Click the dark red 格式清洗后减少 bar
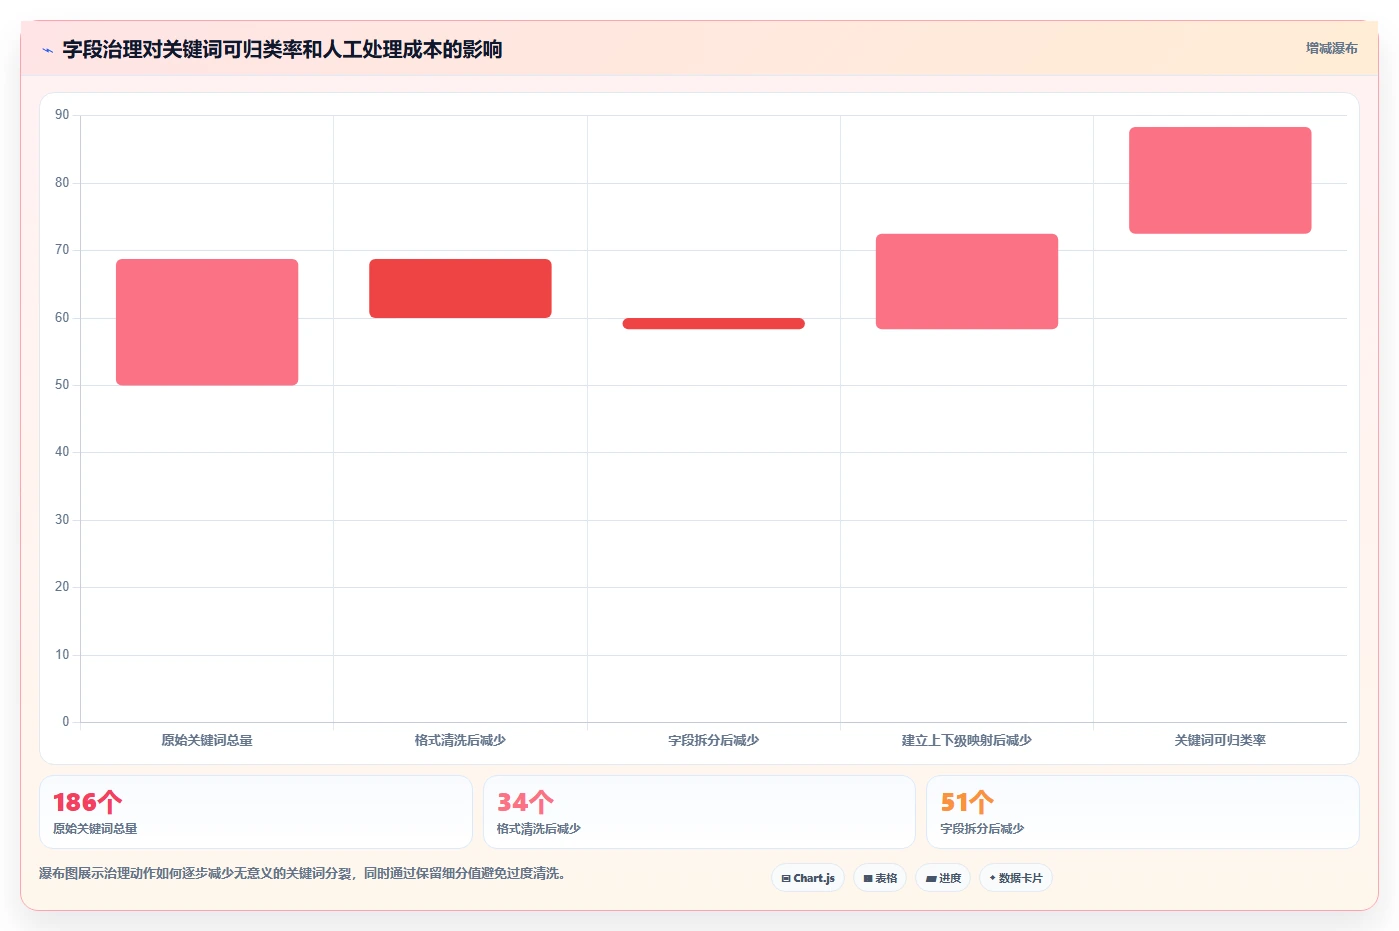Image resolution: width=1399 pixels, height=931 pixels. click(460, 288)
